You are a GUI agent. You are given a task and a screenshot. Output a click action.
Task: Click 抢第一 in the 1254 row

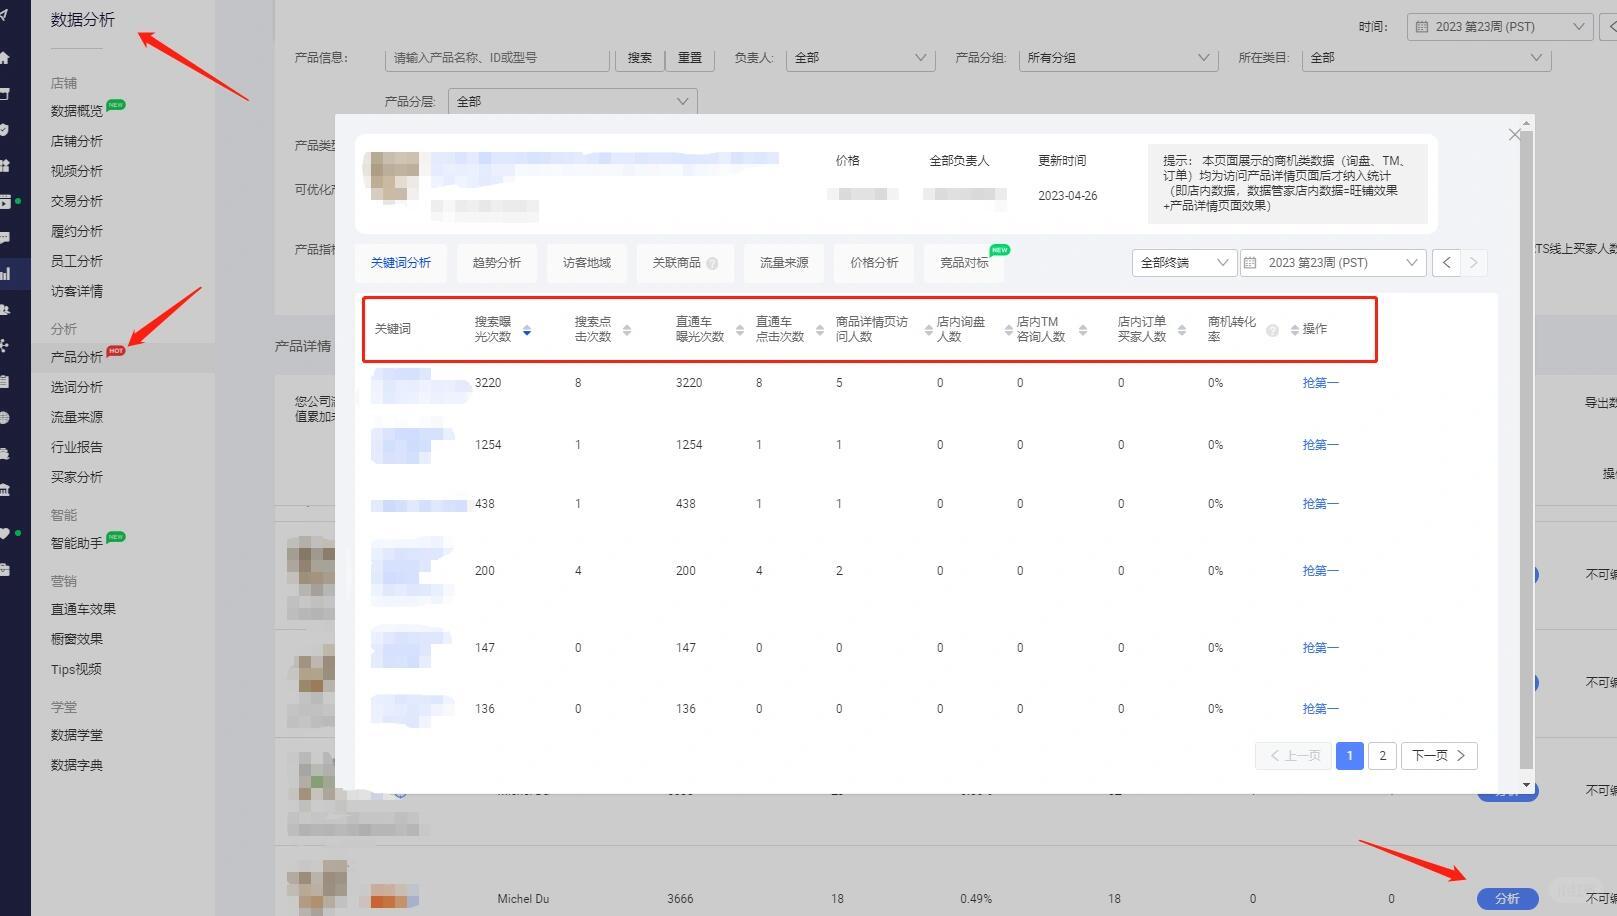[1320, 445]
